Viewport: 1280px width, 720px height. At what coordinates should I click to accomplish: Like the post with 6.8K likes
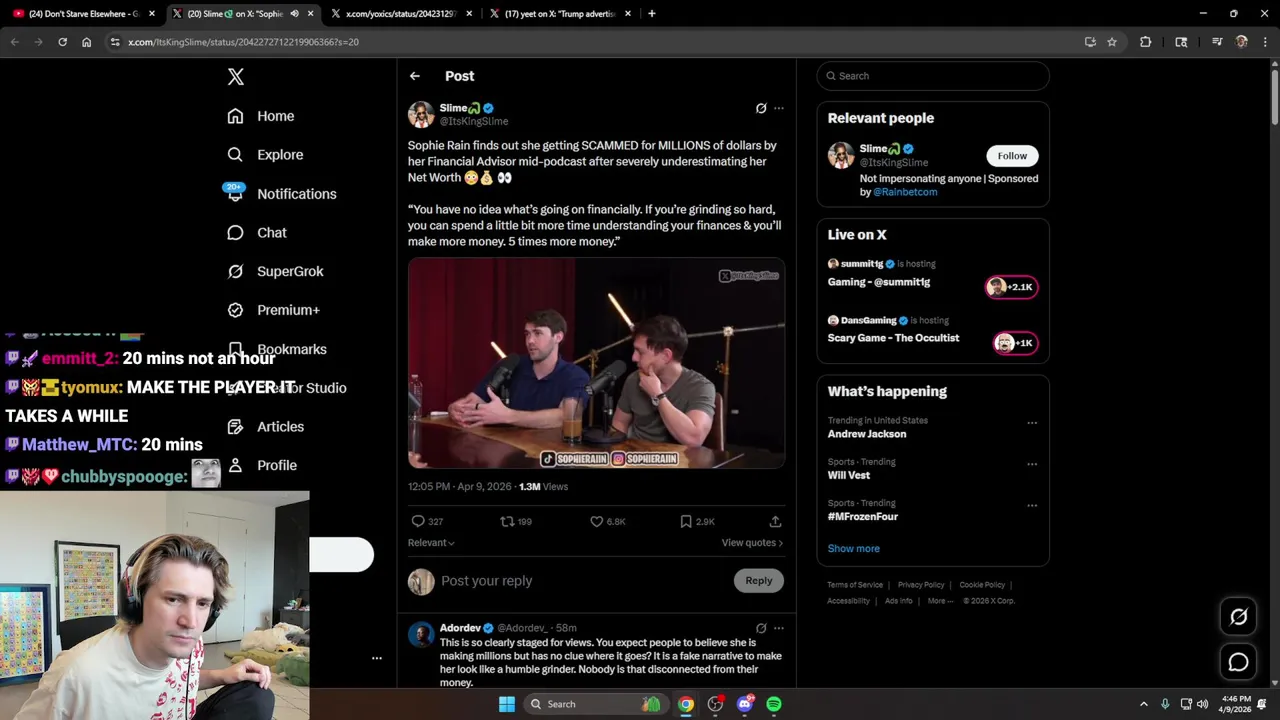coord(597,521)
